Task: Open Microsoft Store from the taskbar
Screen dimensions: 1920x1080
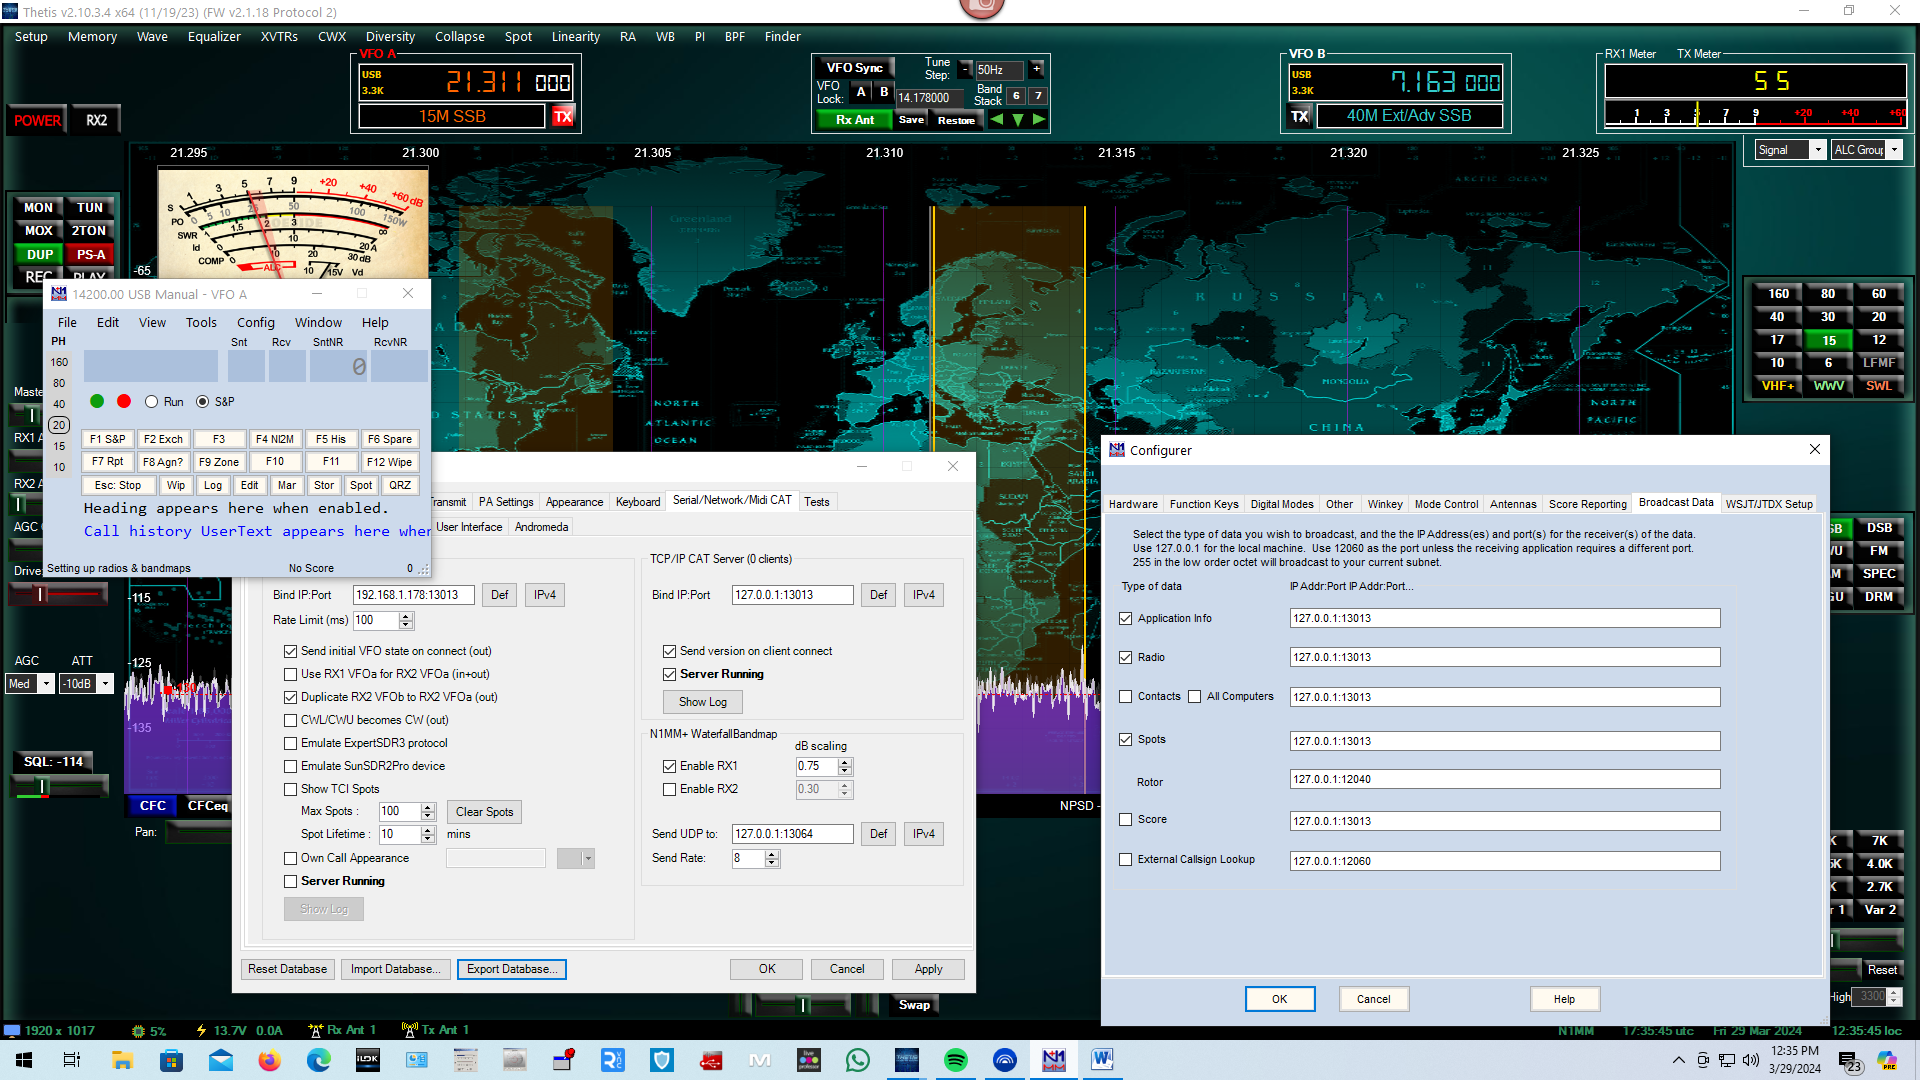Action: (x=171, y=1060)
